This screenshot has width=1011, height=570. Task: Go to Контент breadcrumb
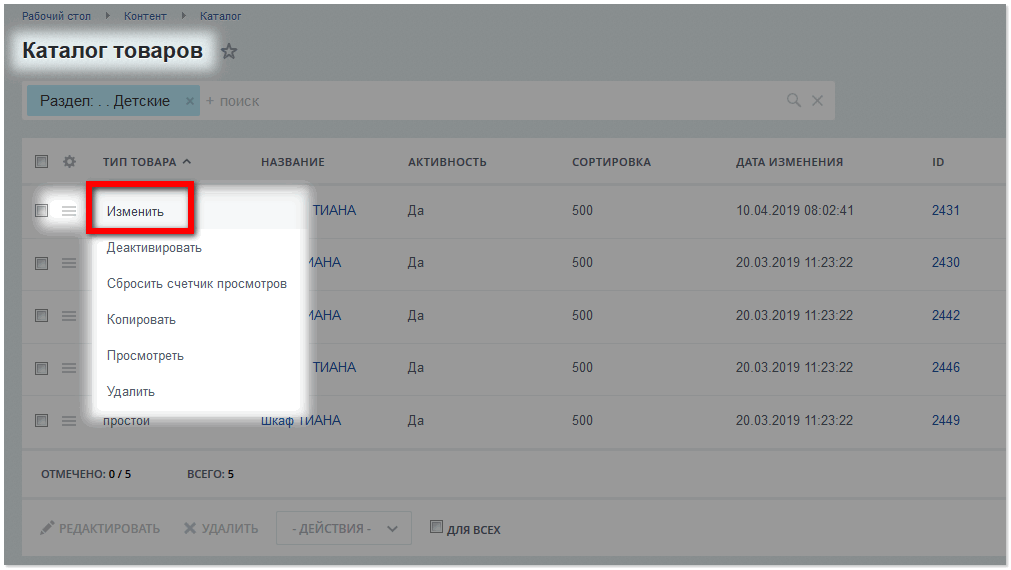[x=145, y=16]
